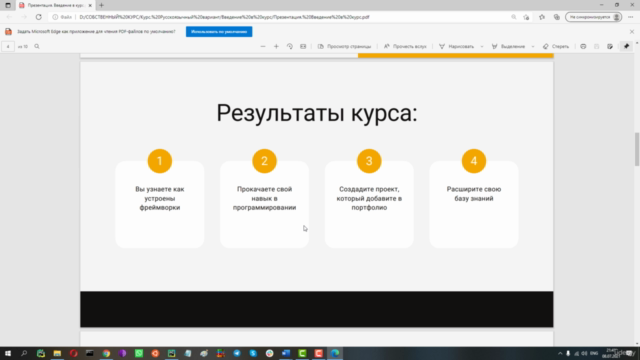Open Не синхронизируется profile button
Viewport: 640px width, 360px height.
pos(593,17)
